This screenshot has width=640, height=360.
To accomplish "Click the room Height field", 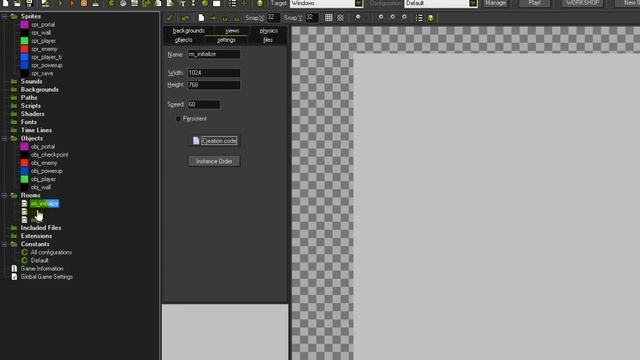I will 213,85.
